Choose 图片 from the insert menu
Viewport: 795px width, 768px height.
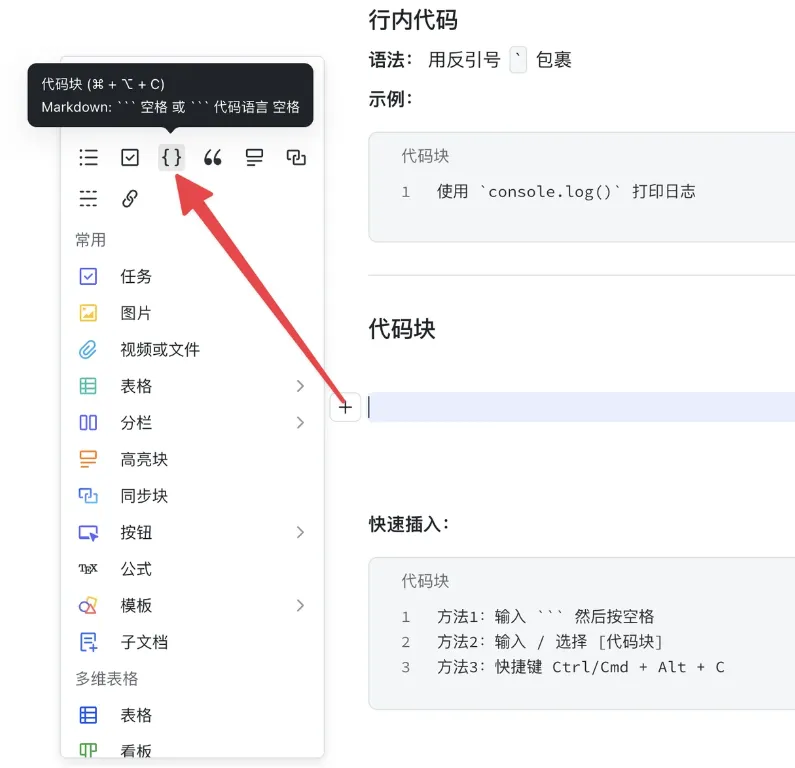coord(192,313)
